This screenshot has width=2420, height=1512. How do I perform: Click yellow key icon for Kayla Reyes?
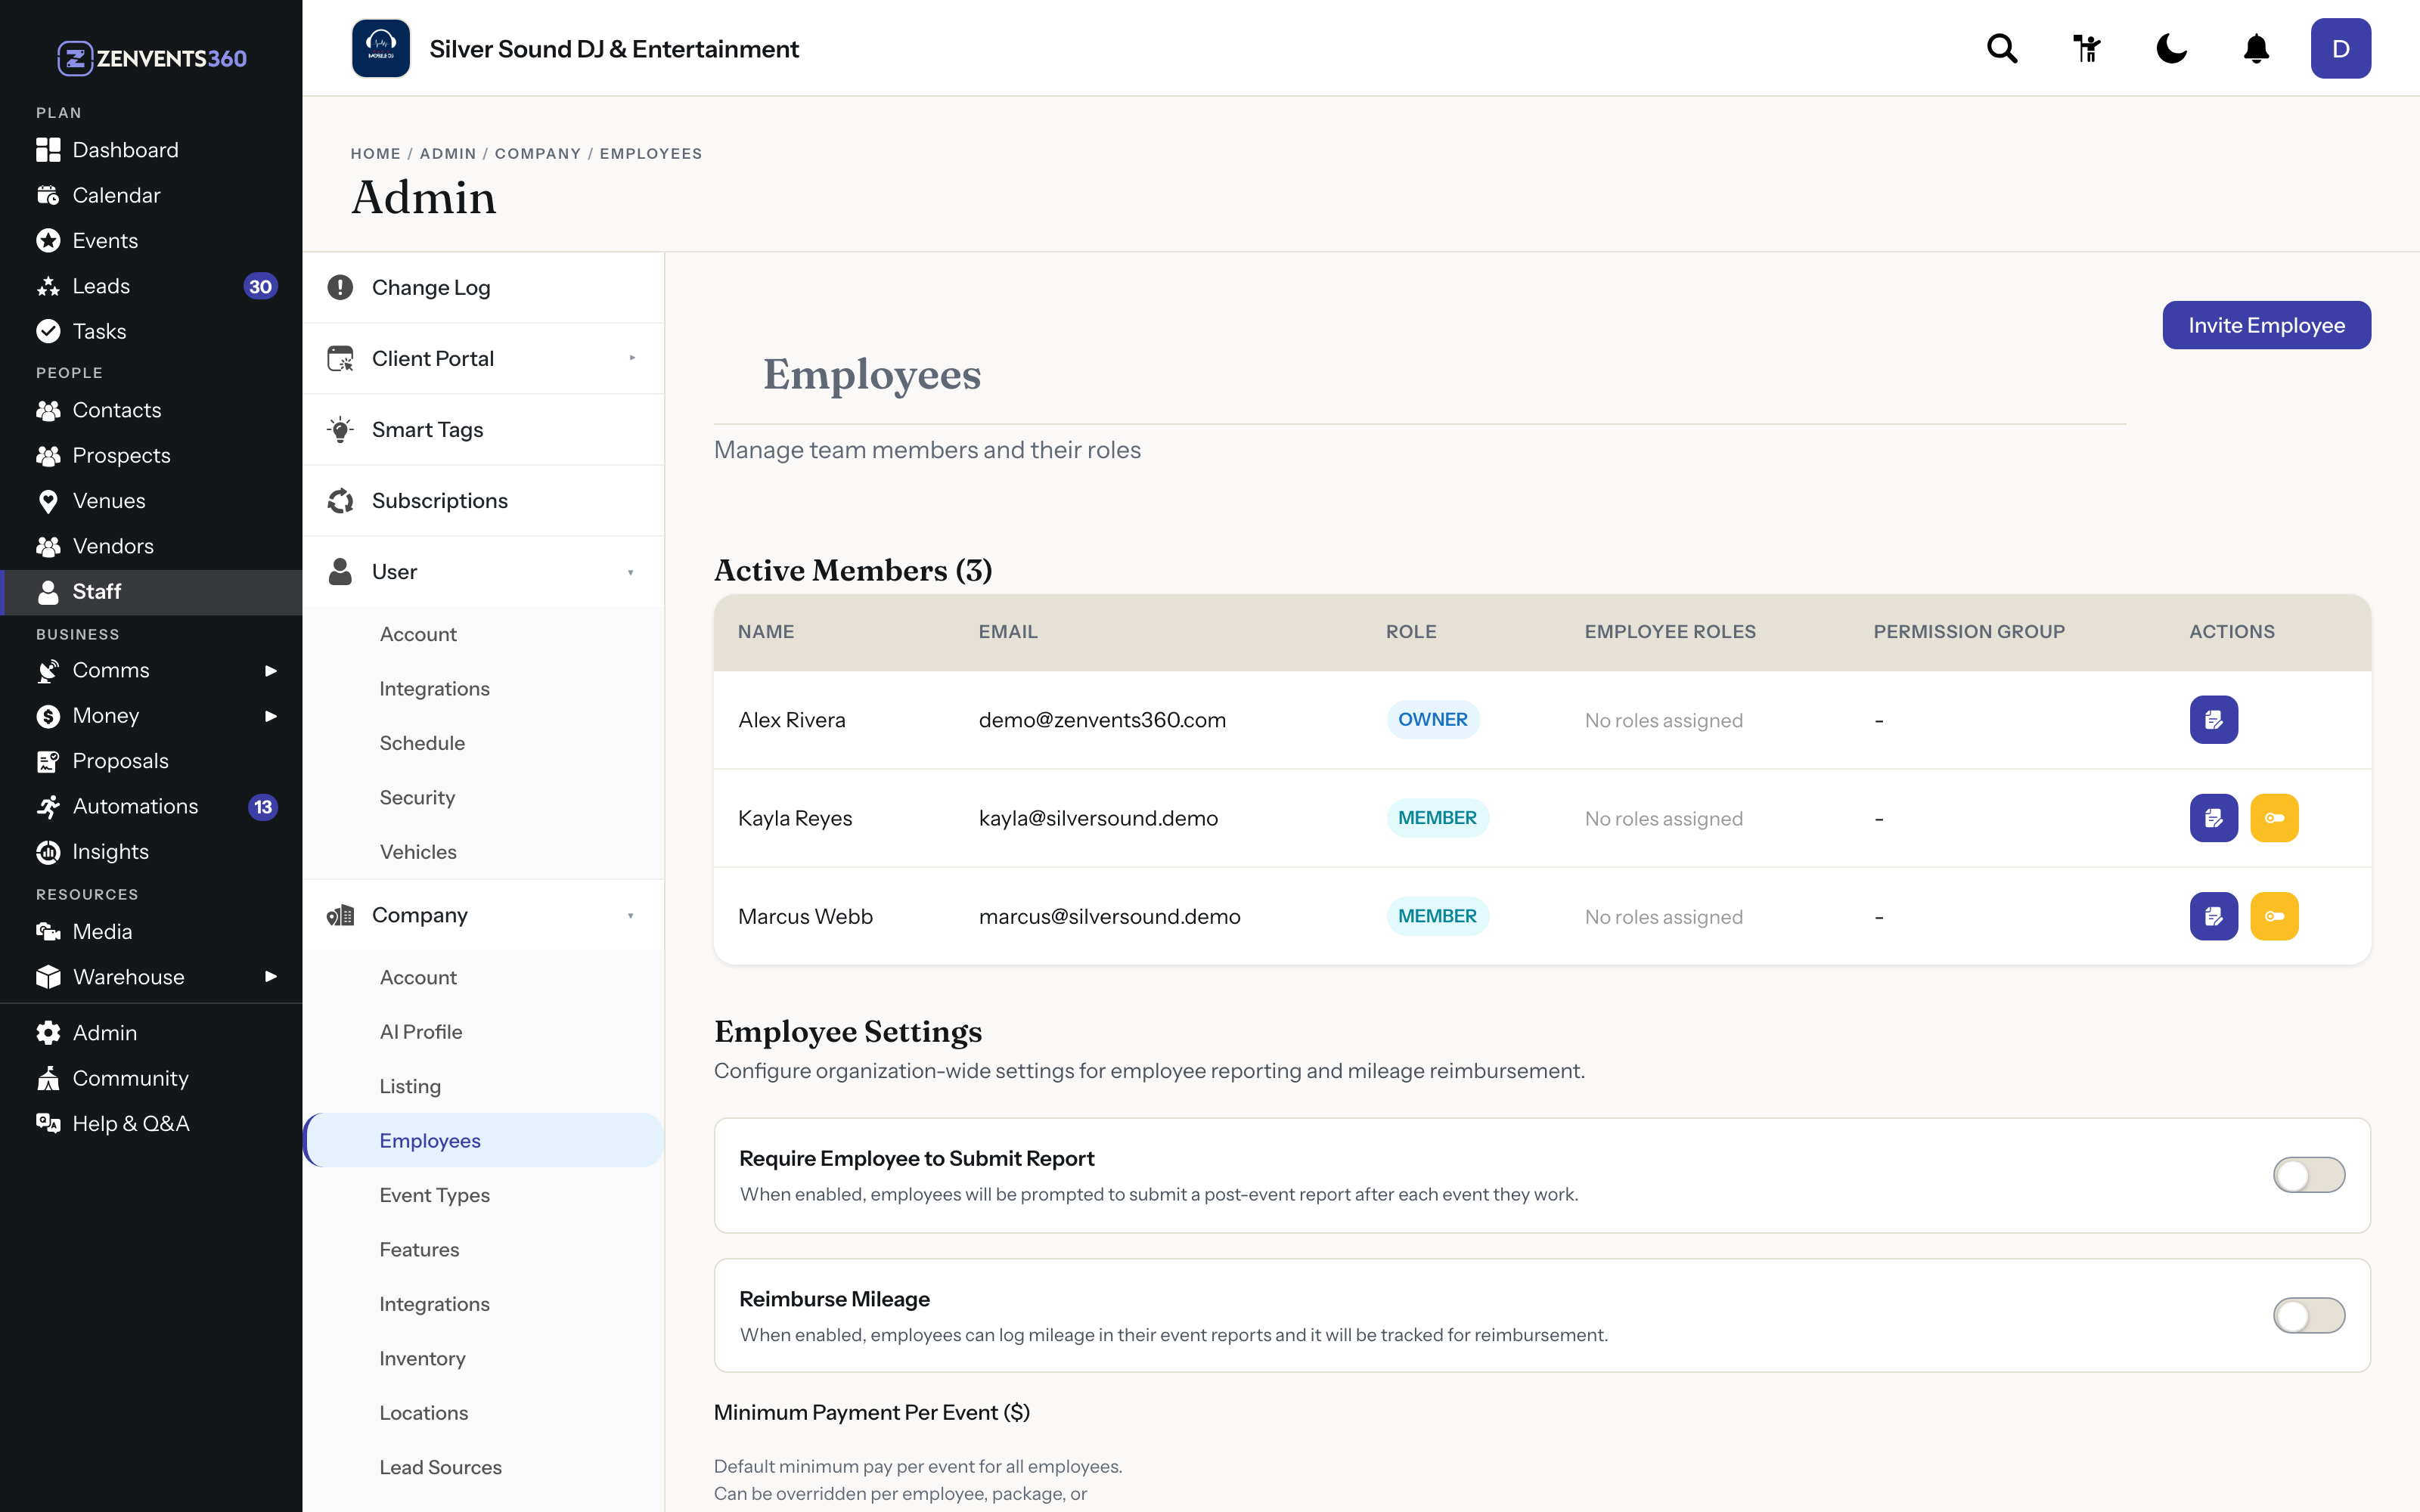[2274, 818]
